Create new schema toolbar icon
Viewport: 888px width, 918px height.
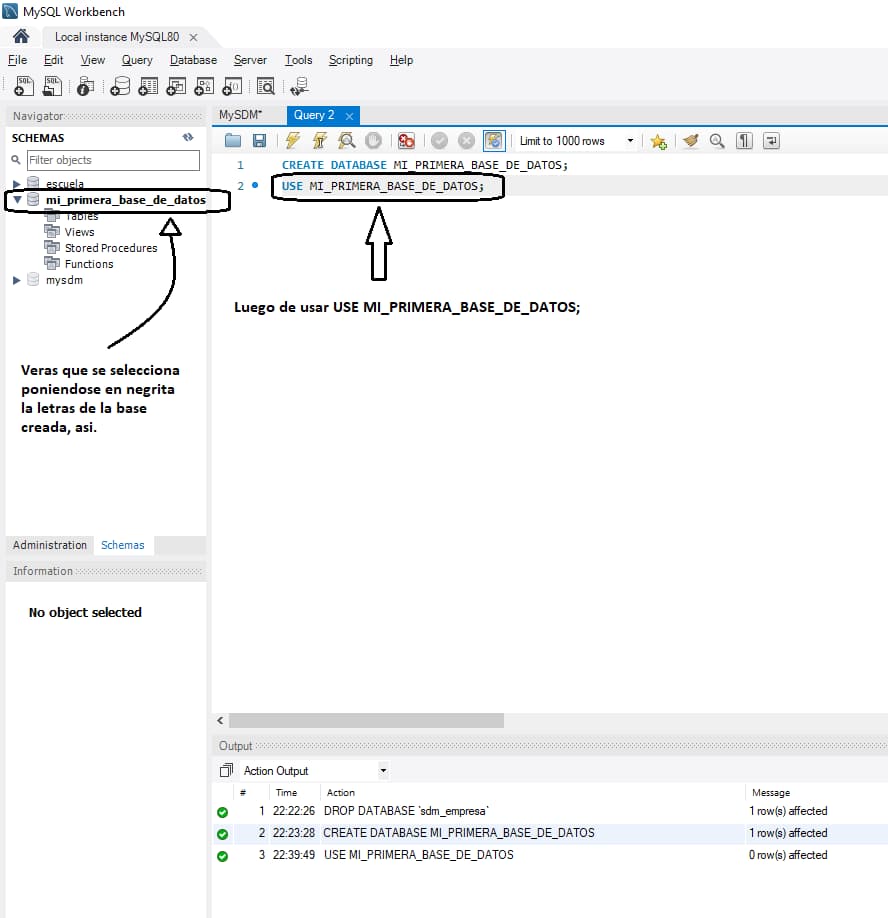(120, 86)
